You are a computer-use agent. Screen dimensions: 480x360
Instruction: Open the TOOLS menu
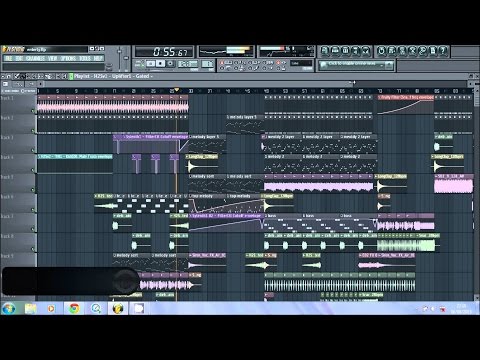(85, 58)
